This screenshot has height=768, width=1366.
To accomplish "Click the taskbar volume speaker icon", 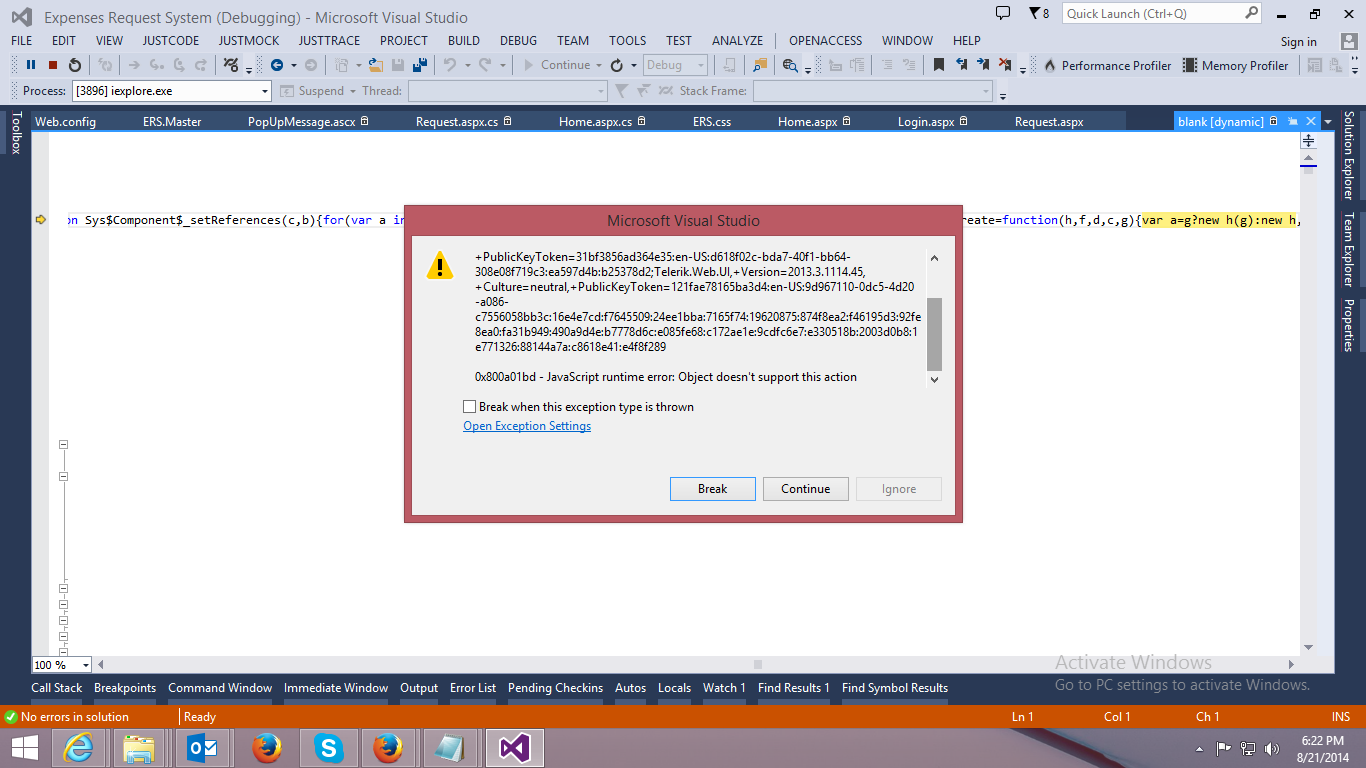I will pos(1272,748).
